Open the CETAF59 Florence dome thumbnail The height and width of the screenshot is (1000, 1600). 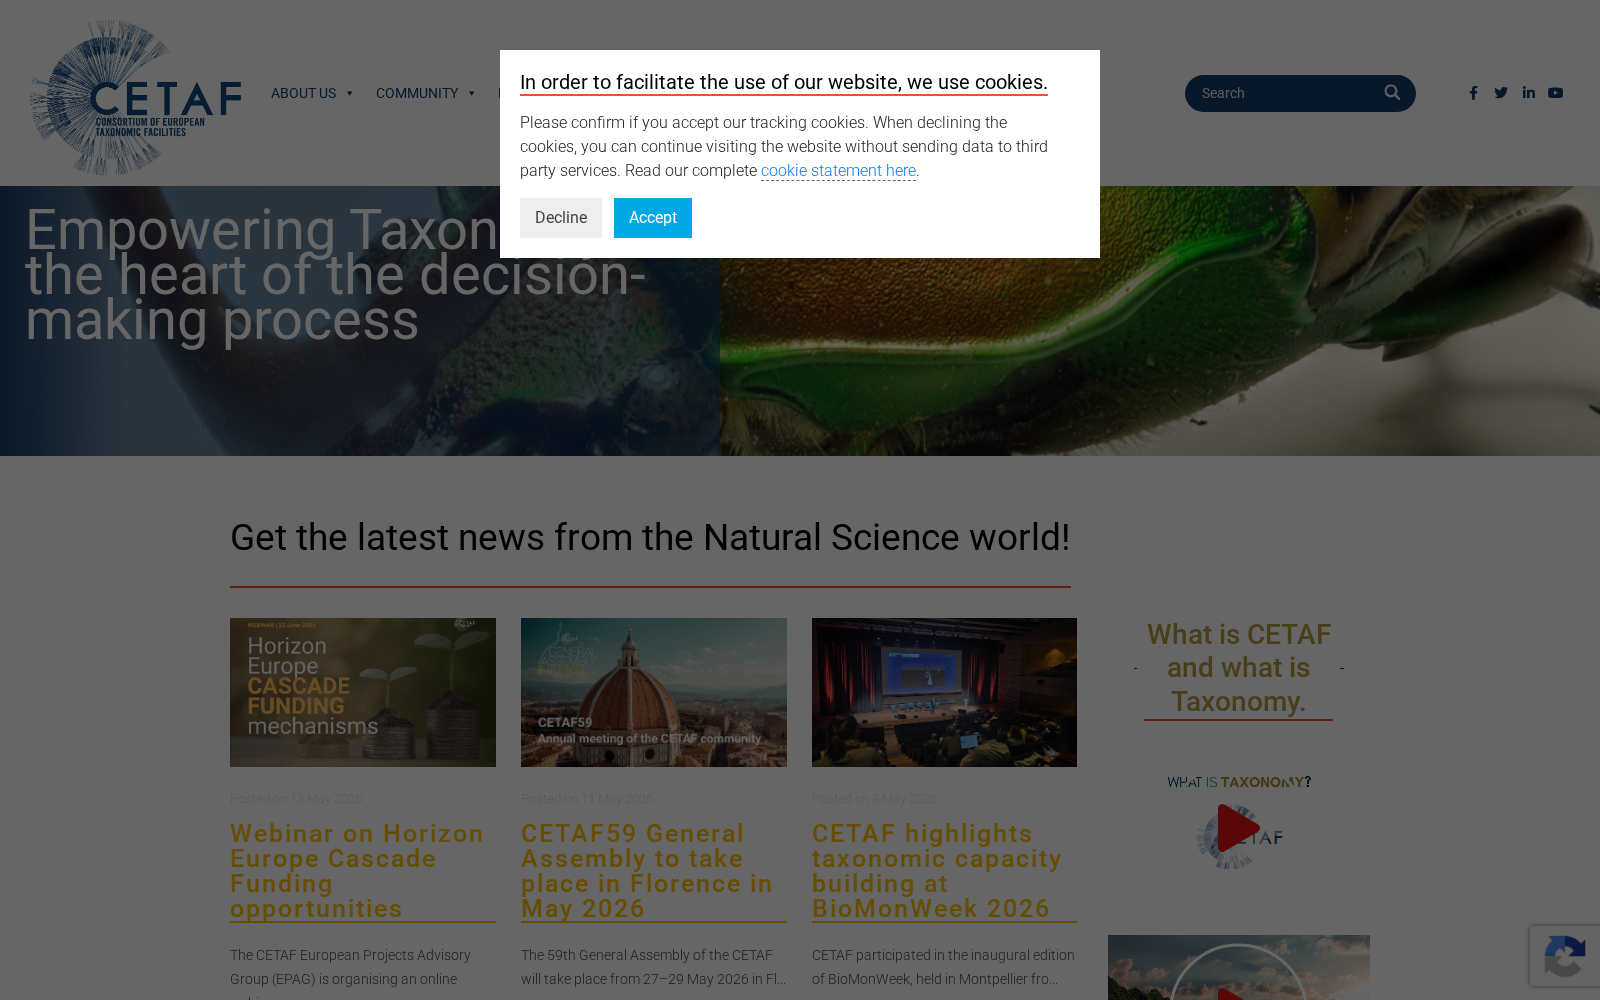tap(654, 692)
